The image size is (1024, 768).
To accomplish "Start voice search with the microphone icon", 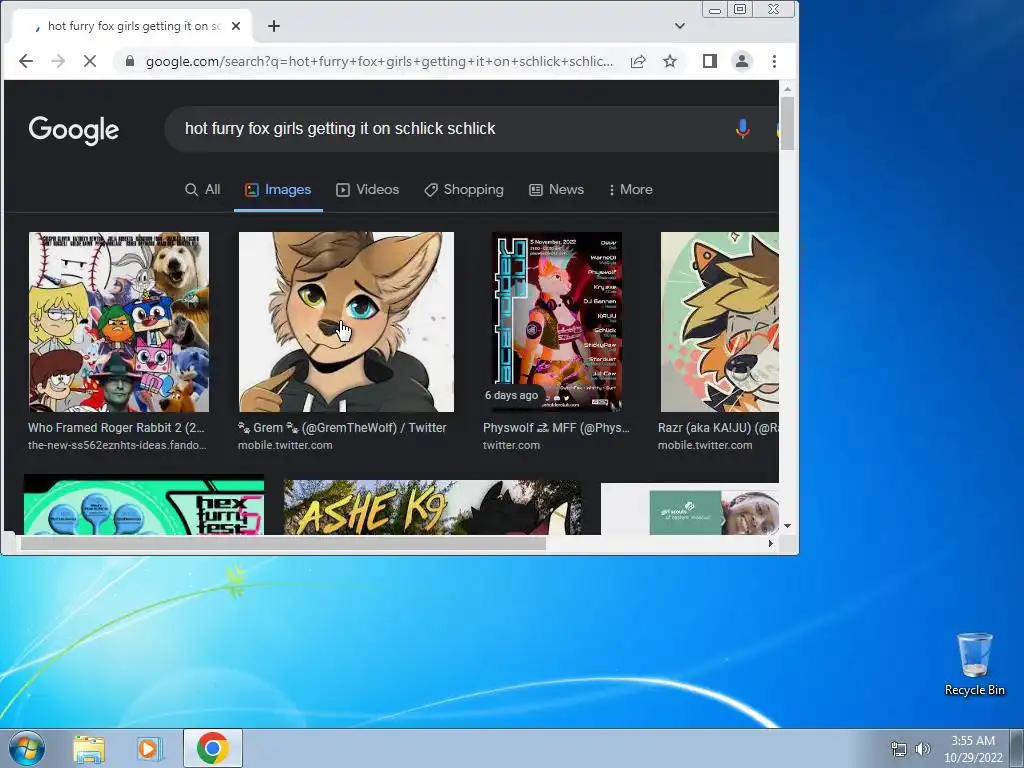I will click(x=743, y=129).
